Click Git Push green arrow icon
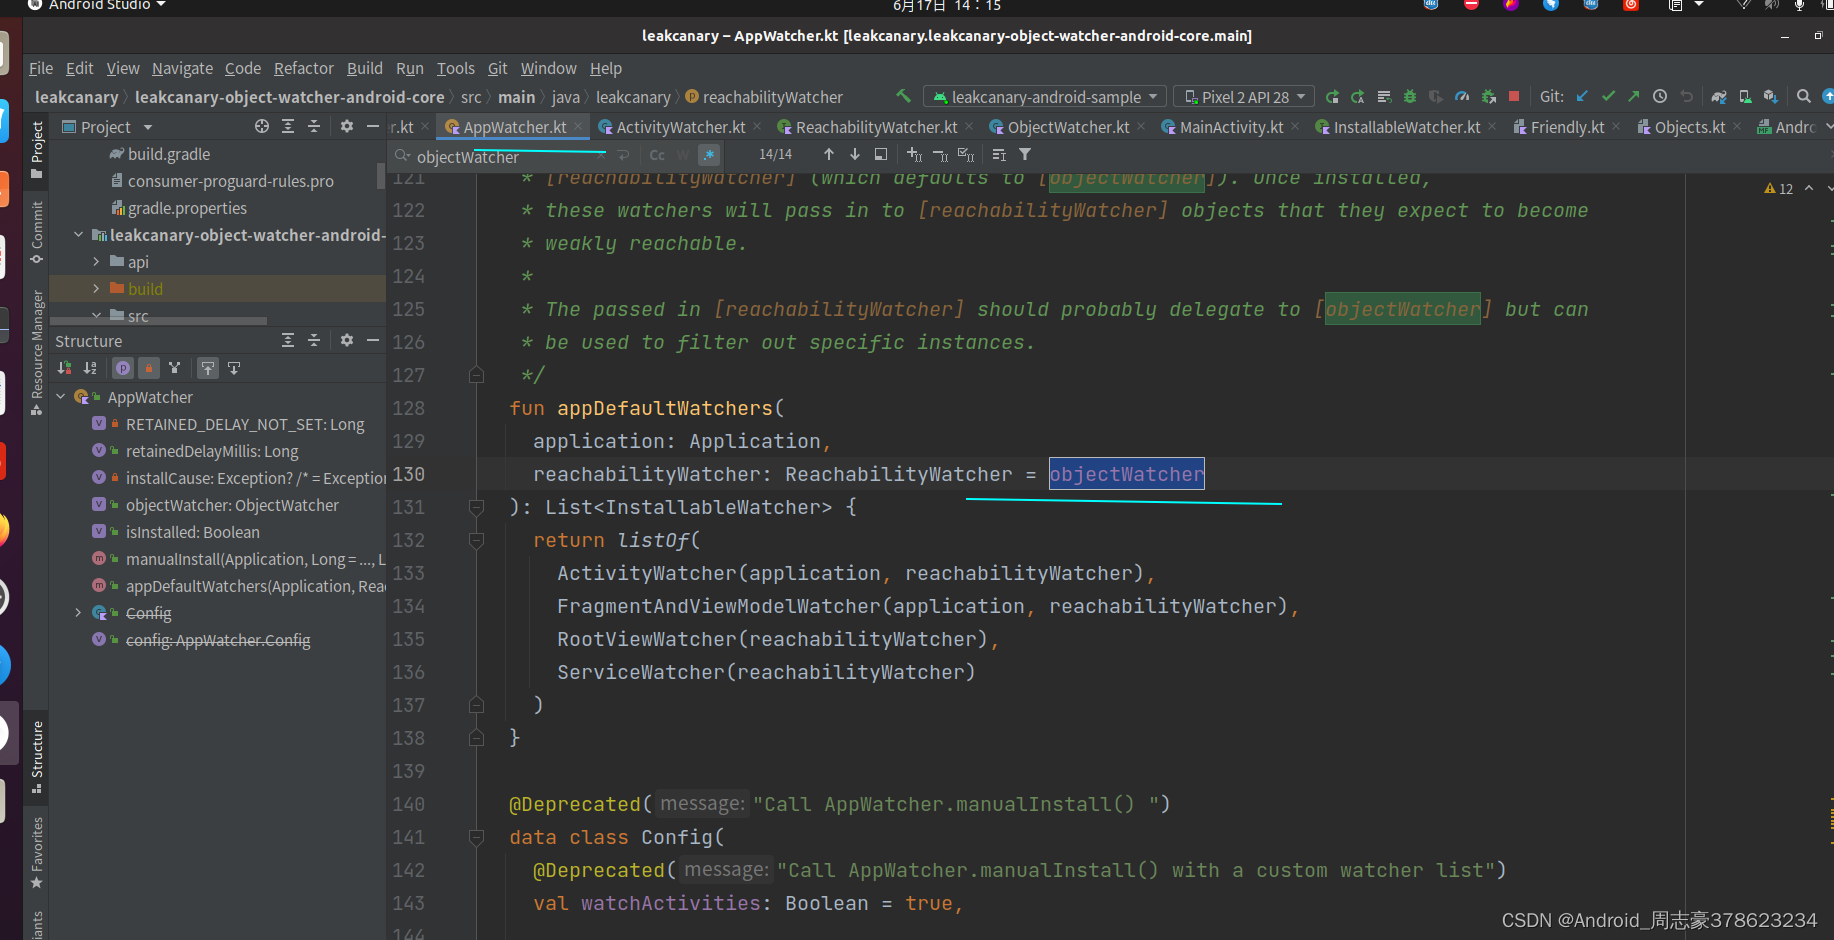The height and width of the screenshot is (940, 1834). pos(1634,97)
